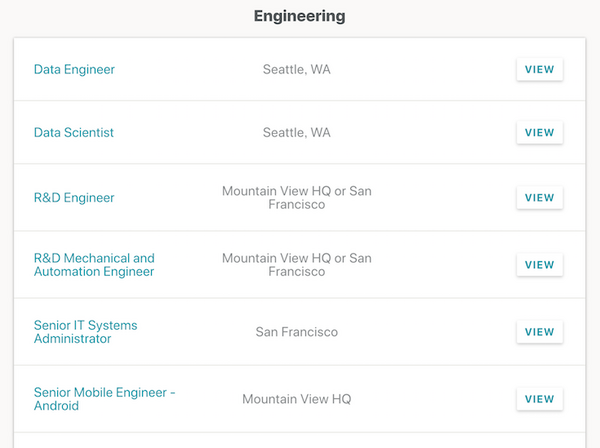Open the Data Engineer job link
Screen dimensions: 600x448
tap(74, 70)
